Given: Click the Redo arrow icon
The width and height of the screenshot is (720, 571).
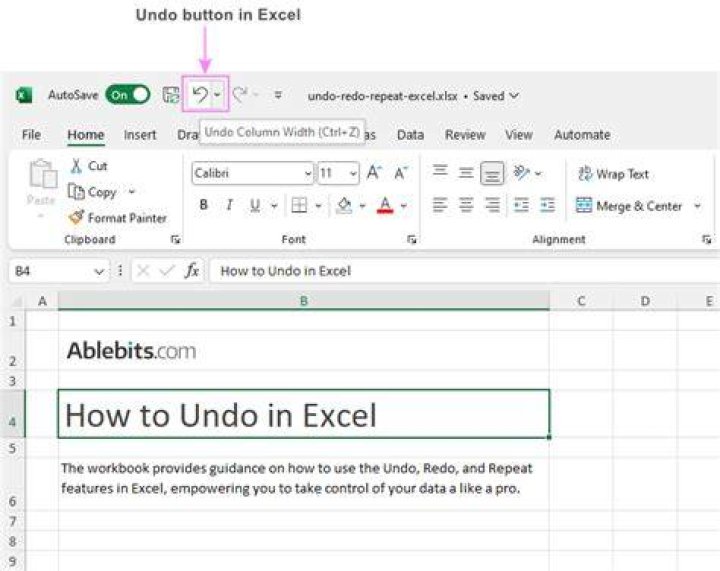Looking at the screenshot, I should [x=240, y=95].
